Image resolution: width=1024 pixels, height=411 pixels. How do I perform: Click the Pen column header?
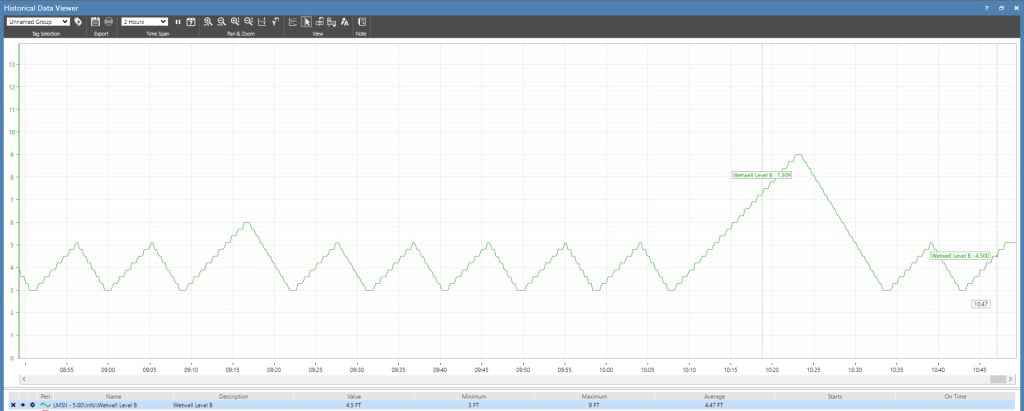(45, 397)
